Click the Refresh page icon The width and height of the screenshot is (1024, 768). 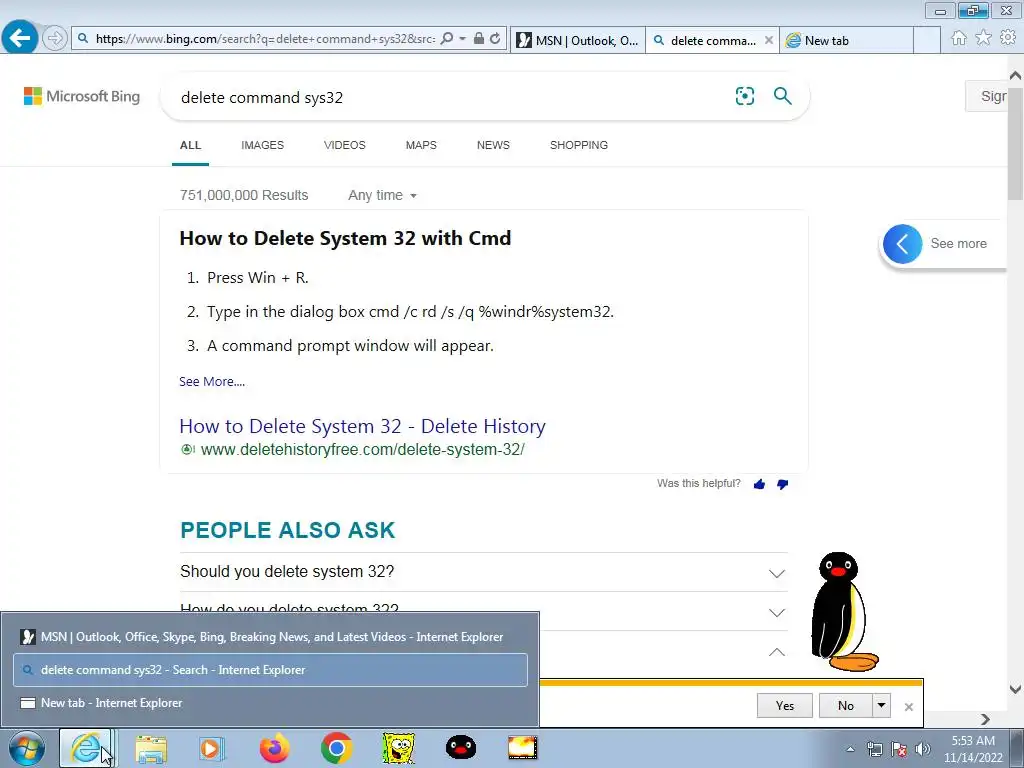[x=496, y=39]
